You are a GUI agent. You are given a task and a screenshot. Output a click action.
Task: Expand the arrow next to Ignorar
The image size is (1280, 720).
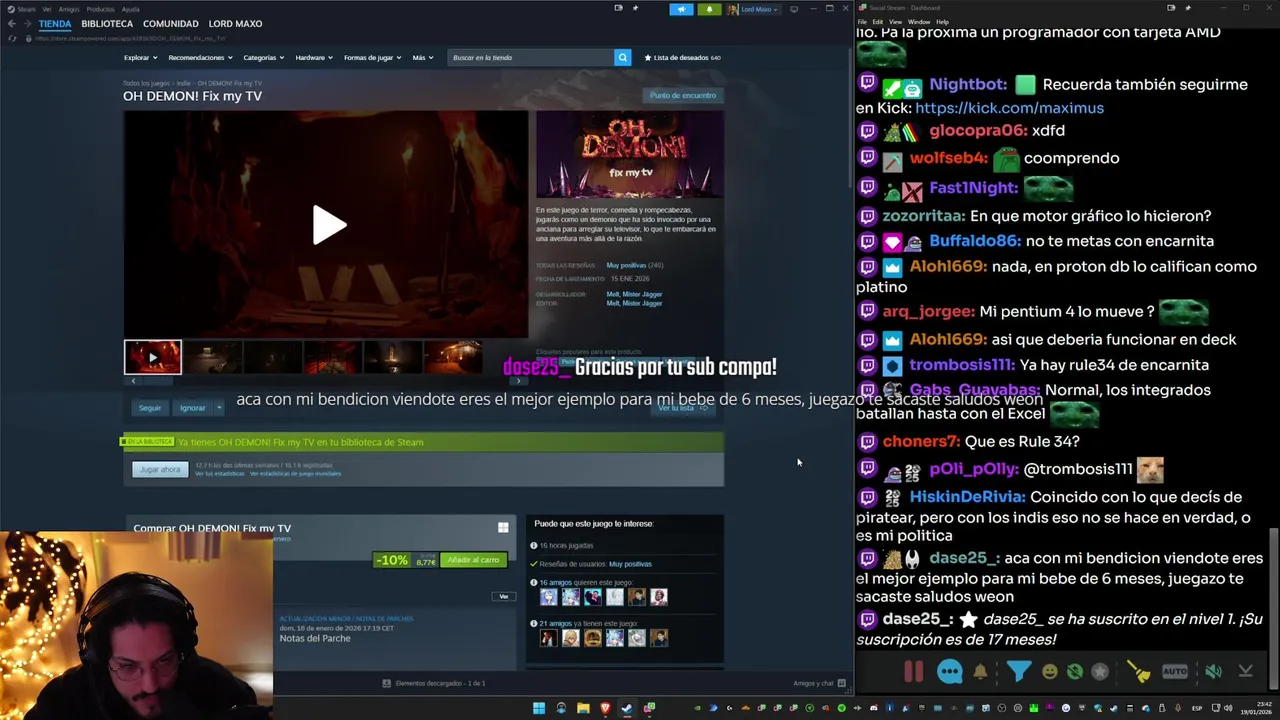point(219,408)
